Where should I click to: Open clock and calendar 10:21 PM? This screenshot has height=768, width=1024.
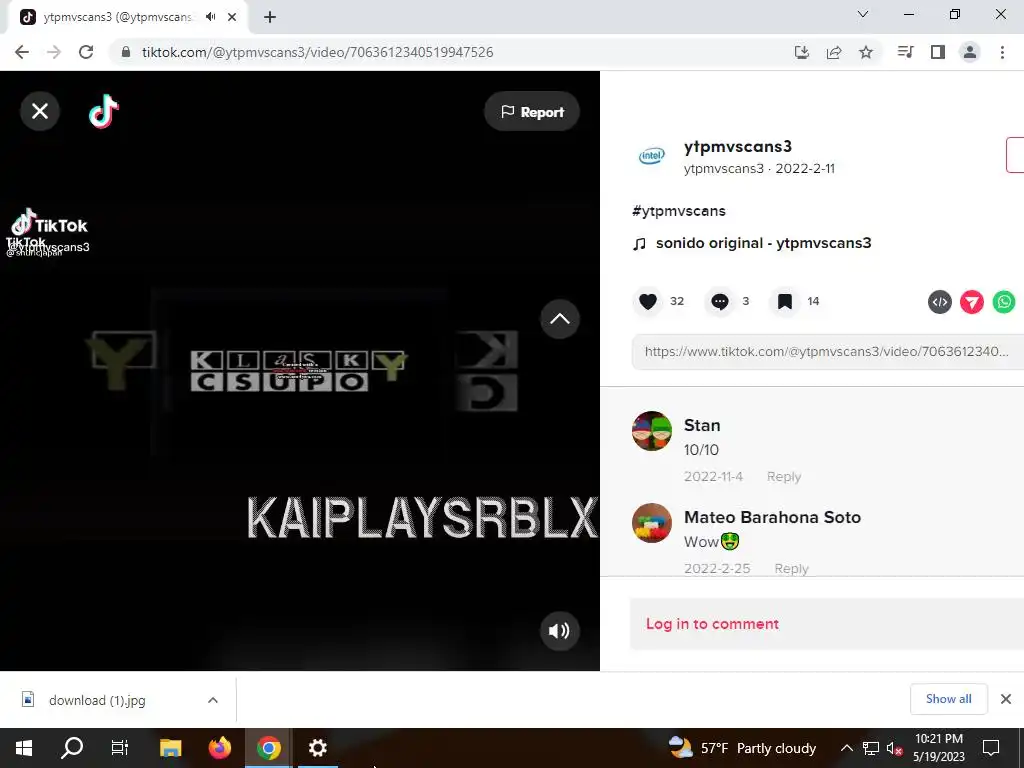click(938, 748)
